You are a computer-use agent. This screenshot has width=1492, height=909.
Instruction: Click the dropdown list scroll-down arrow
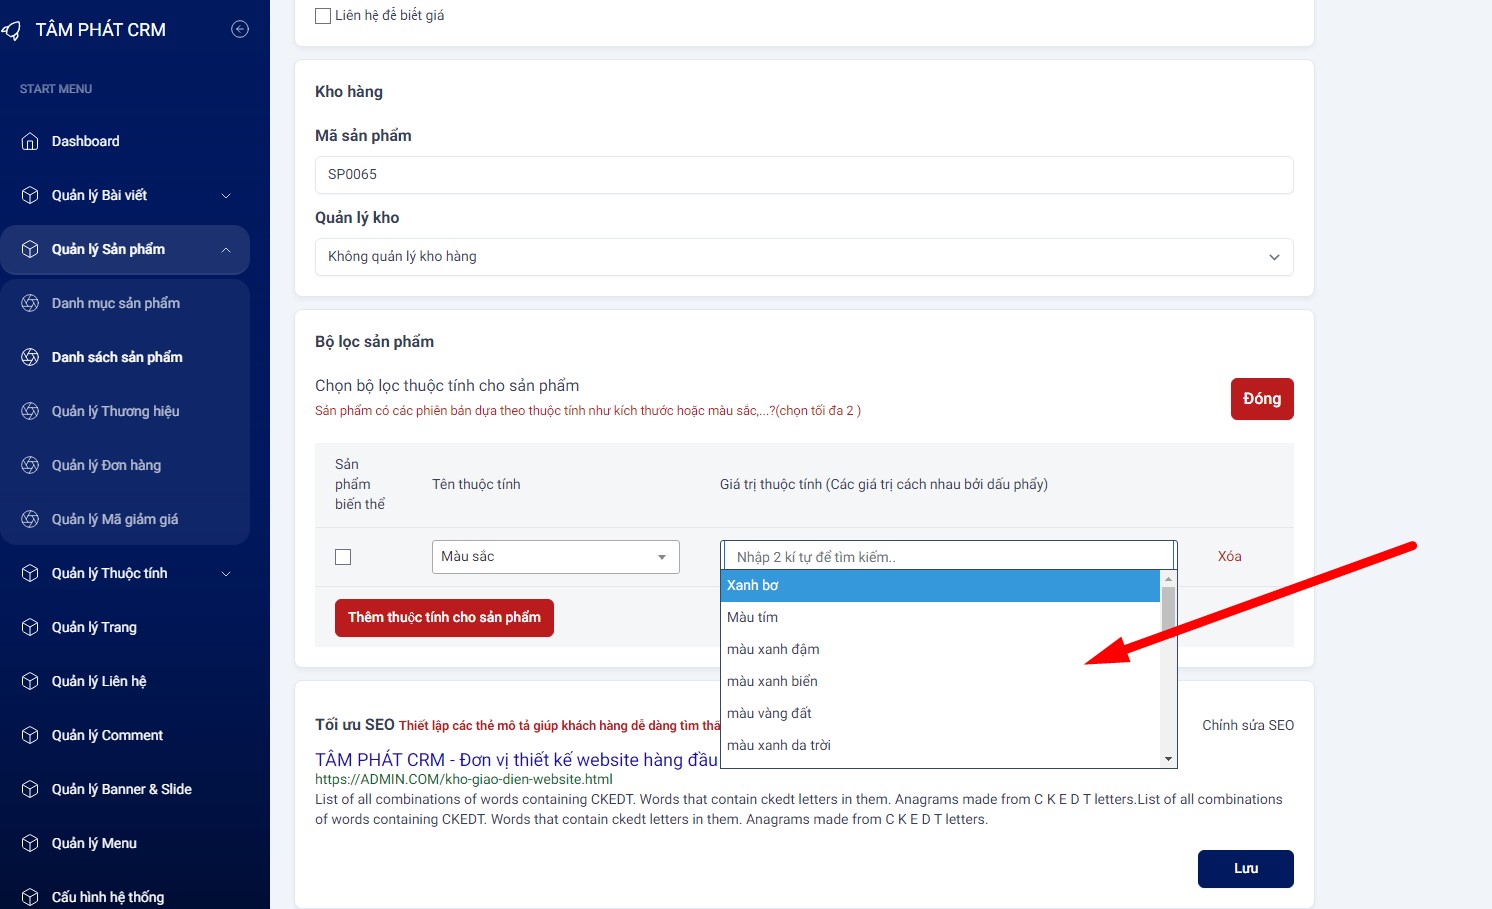click(x=1168, y=759)
